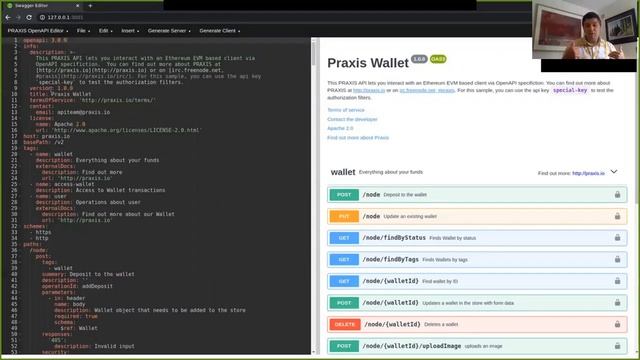Open the PRAXIS OpenAPI Editor menu
Screen dimensions: 640x360
coord(38,31)
